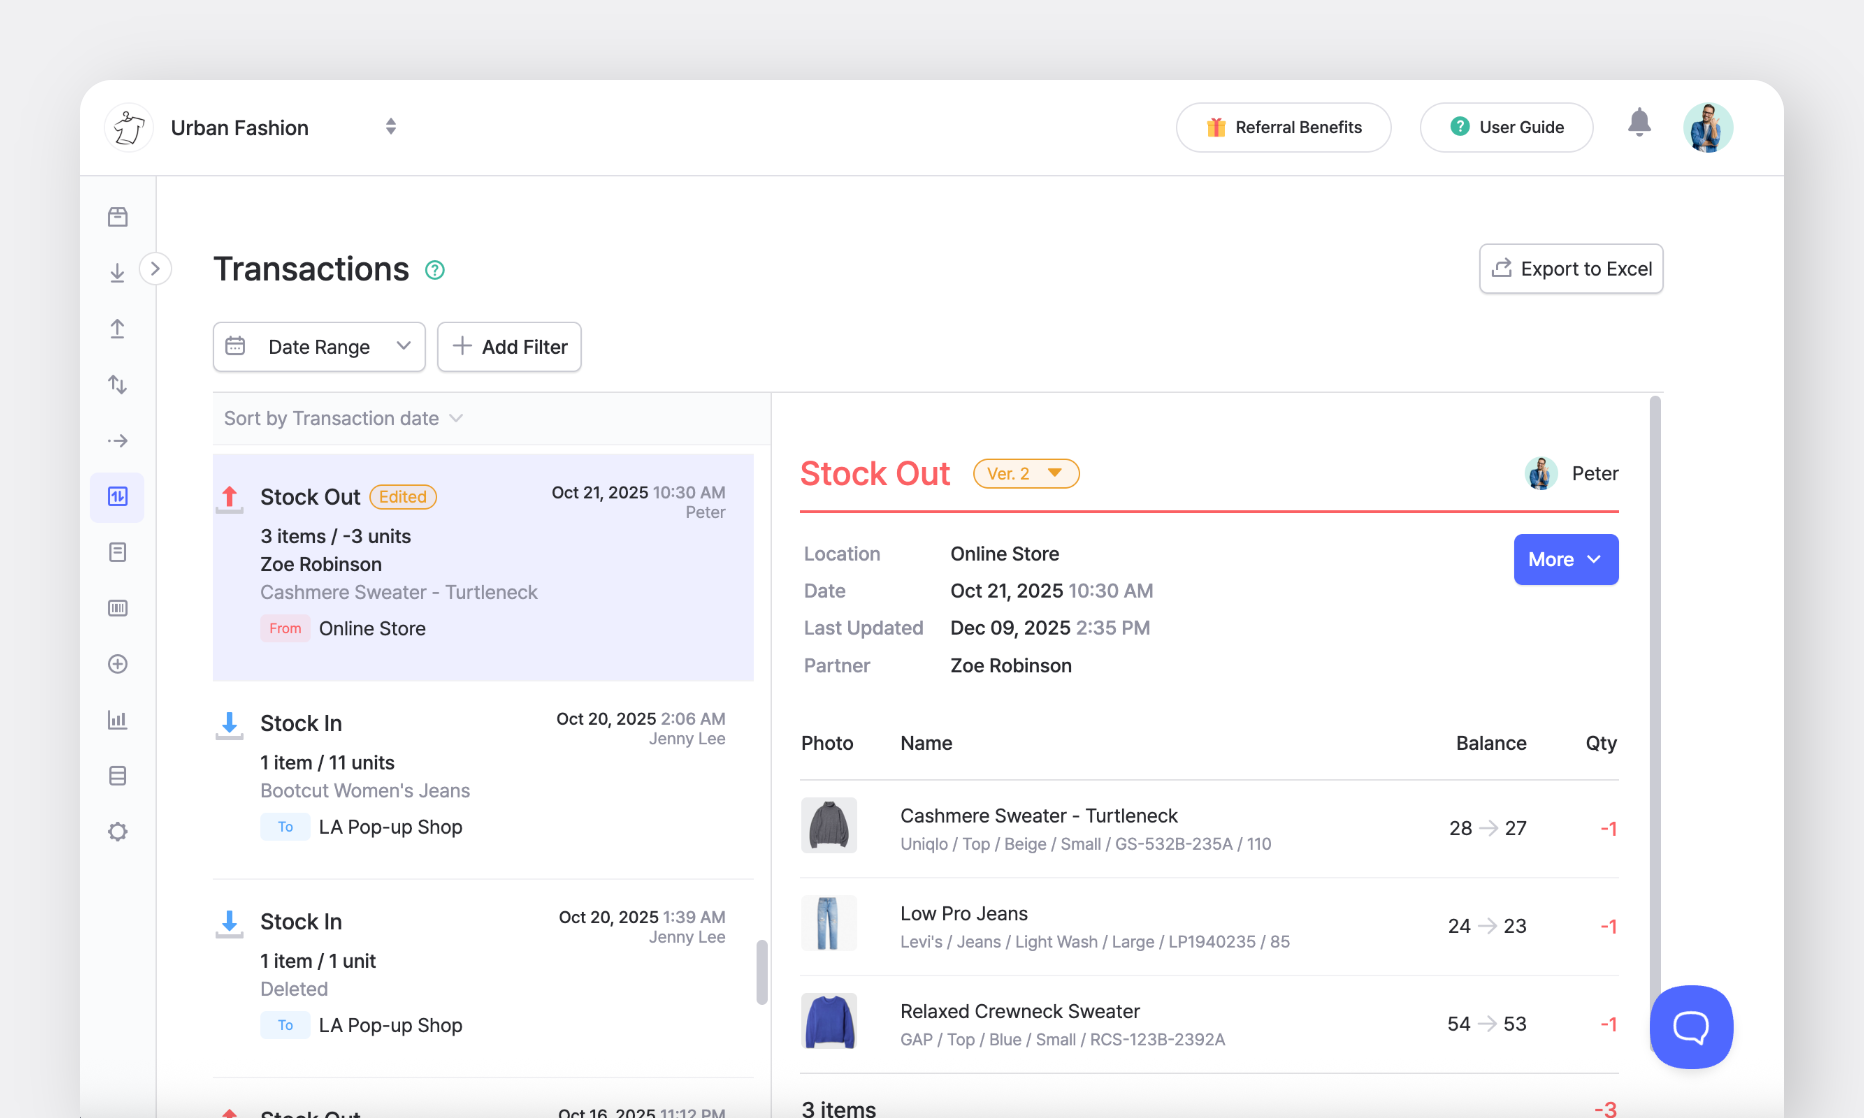The width and height of the screenshot is (1864, 1118).
Task: Click the Move stock arrow sidebar icon
Action: tap(117, 441)
